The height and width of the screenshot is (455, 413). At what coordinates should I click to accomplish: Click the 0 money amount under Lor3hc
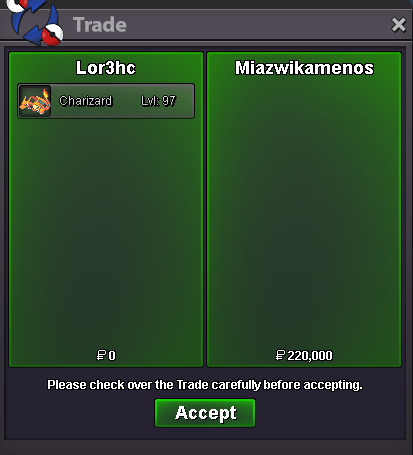tap(112, 356)
